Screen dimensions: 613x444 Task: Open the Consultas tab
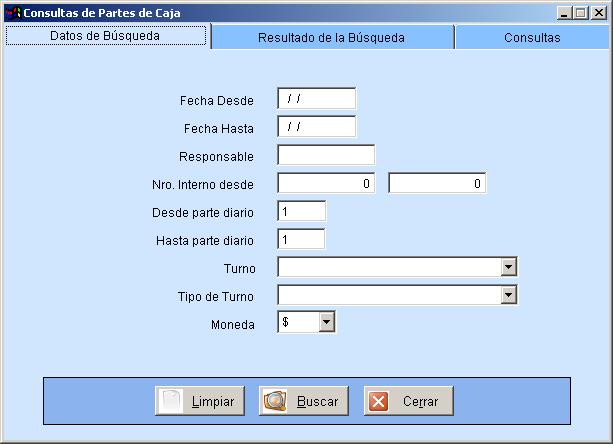(x=532, y=37)
